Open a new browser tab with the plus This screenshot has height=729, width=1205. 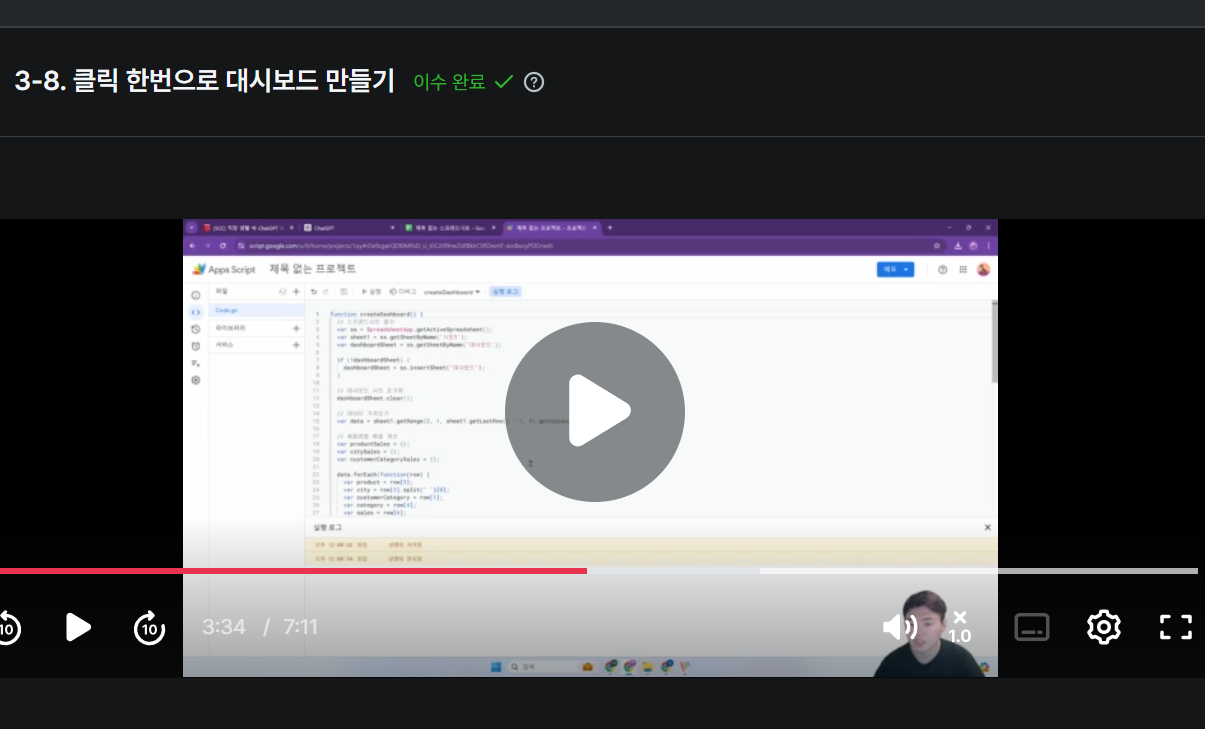610,228
